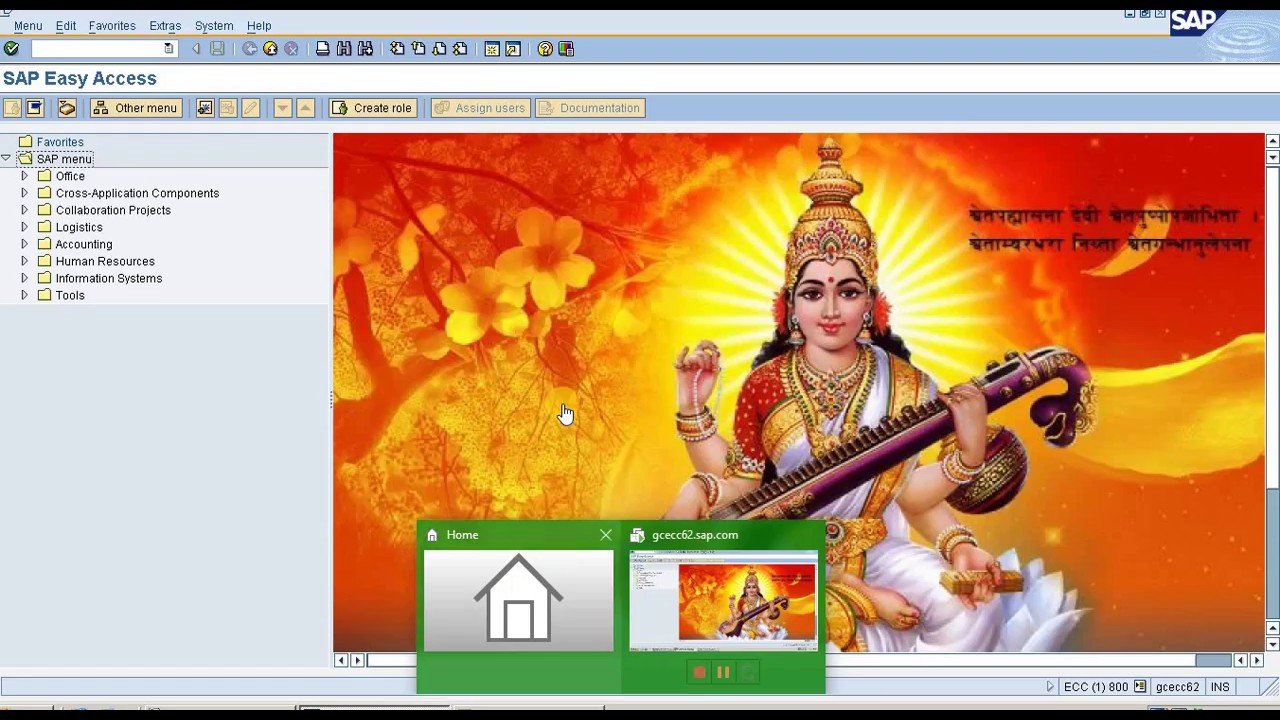Screen dimensions: 1280x720
Task: Click the Next Page icon
Action: click(x=439, y=49)
